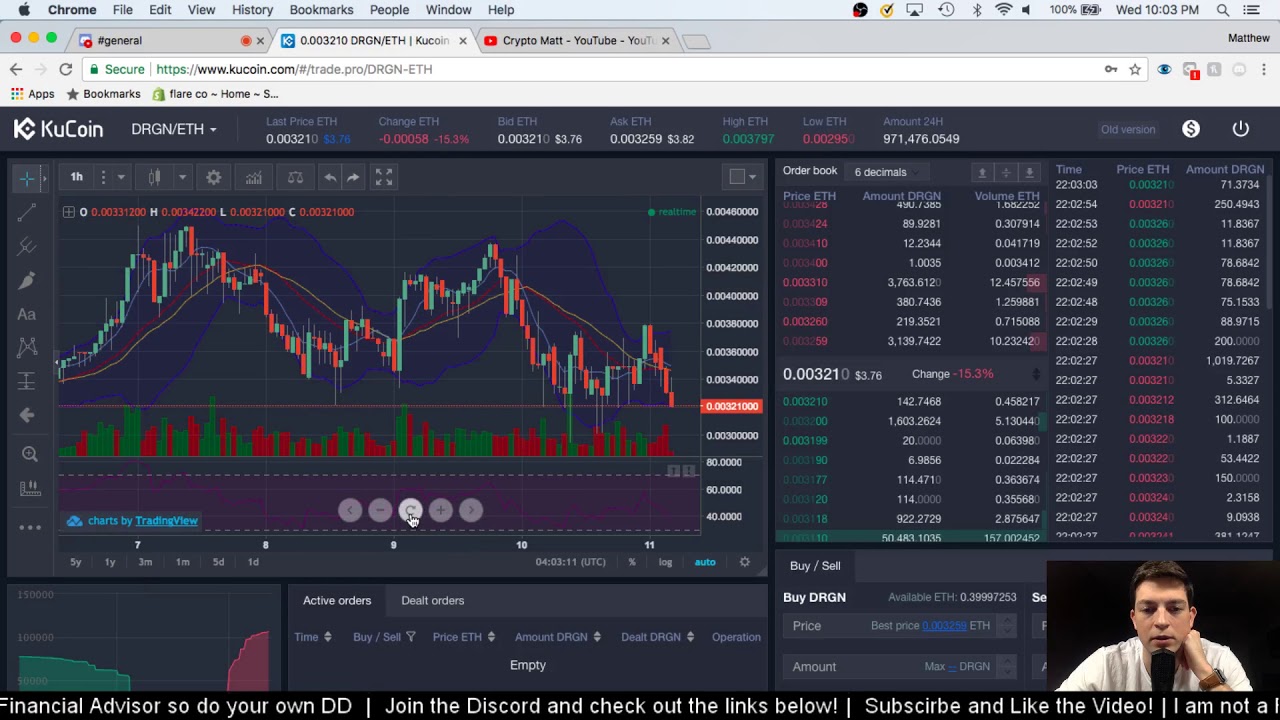This screenshot has width=1280, height=720.
Task: Click the best price 0.003259 link
Action: pos(944,626)
